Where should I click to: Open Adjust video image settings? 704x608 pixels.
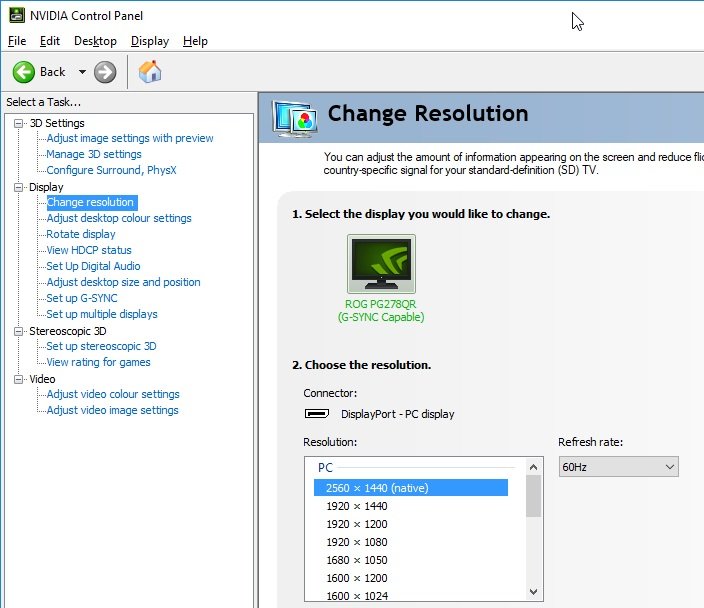(112, 410)
